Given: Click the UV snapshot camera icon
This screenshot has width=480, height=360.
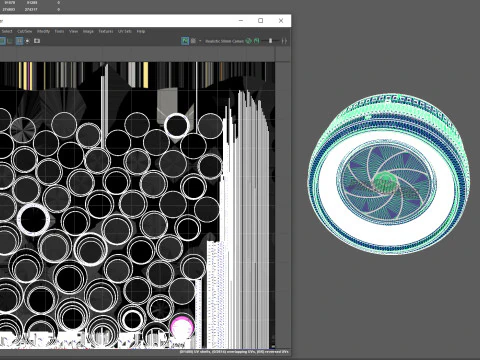Looking at the screenshot, I should 37,41.
